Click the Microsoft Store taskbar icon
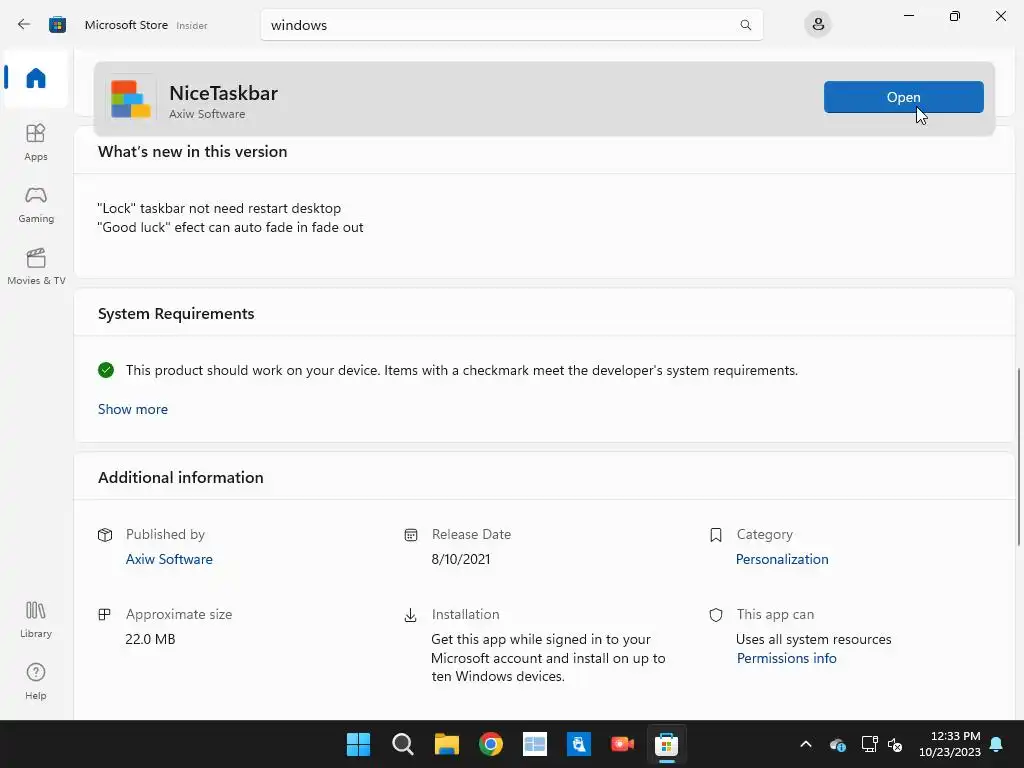 667,744
